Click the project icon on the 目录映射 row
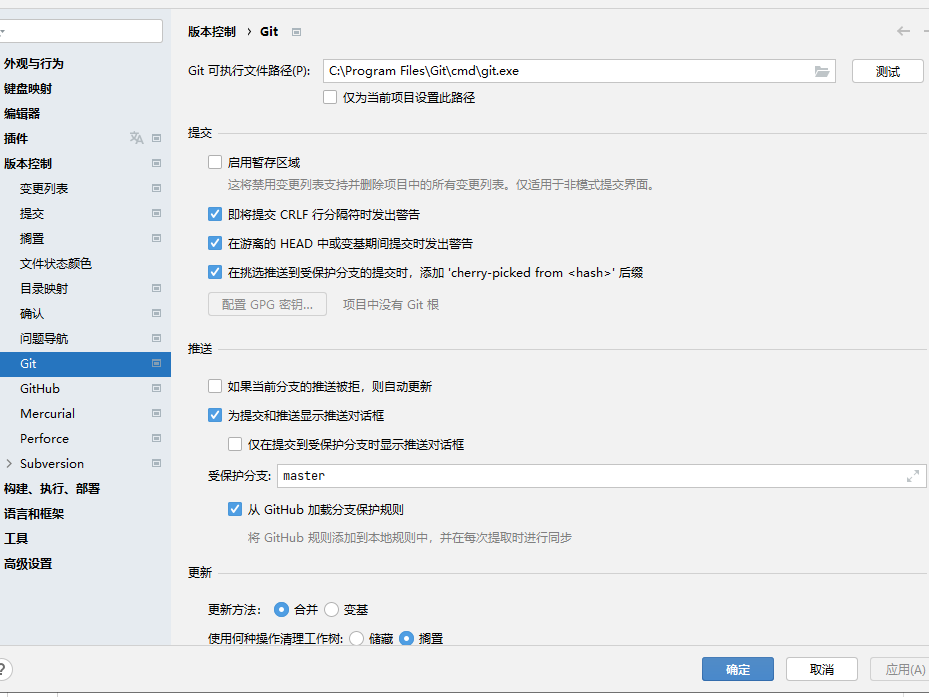The image size is (929, 697). (x=156, y=288)
